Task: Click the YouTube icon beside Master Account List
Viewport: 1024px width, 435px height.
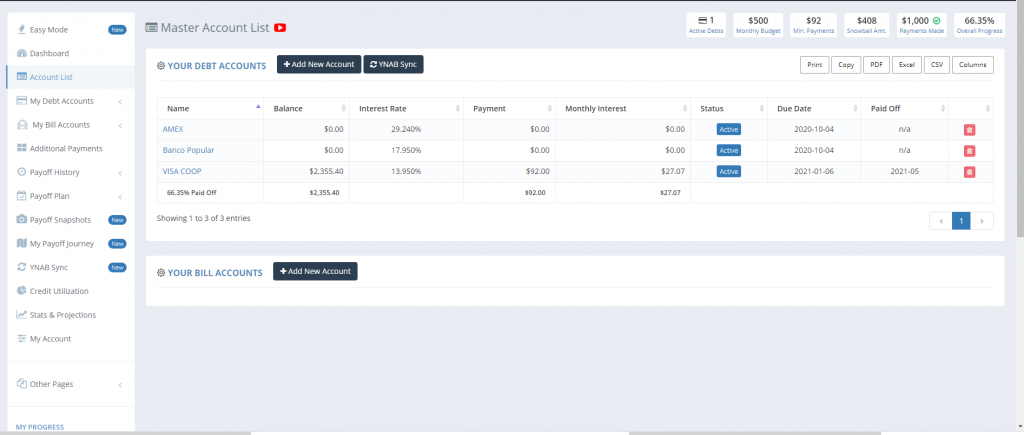Action: 280,28
